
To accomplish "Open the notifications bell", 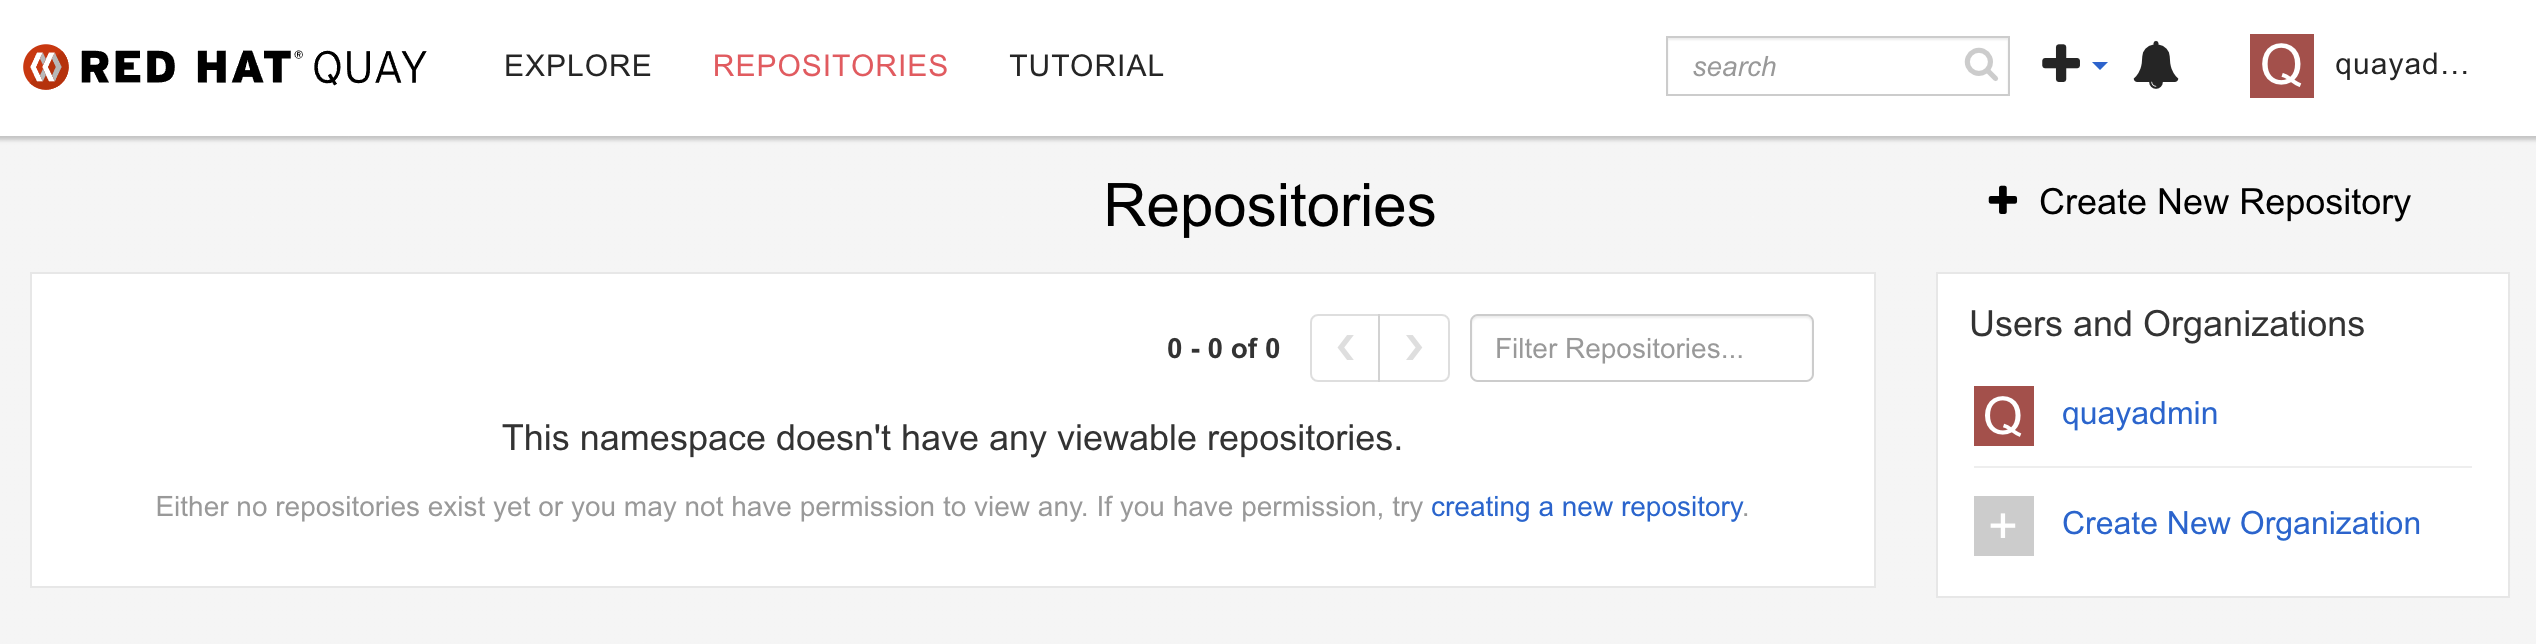I will pyautogui.click(x=2155, y=66).
